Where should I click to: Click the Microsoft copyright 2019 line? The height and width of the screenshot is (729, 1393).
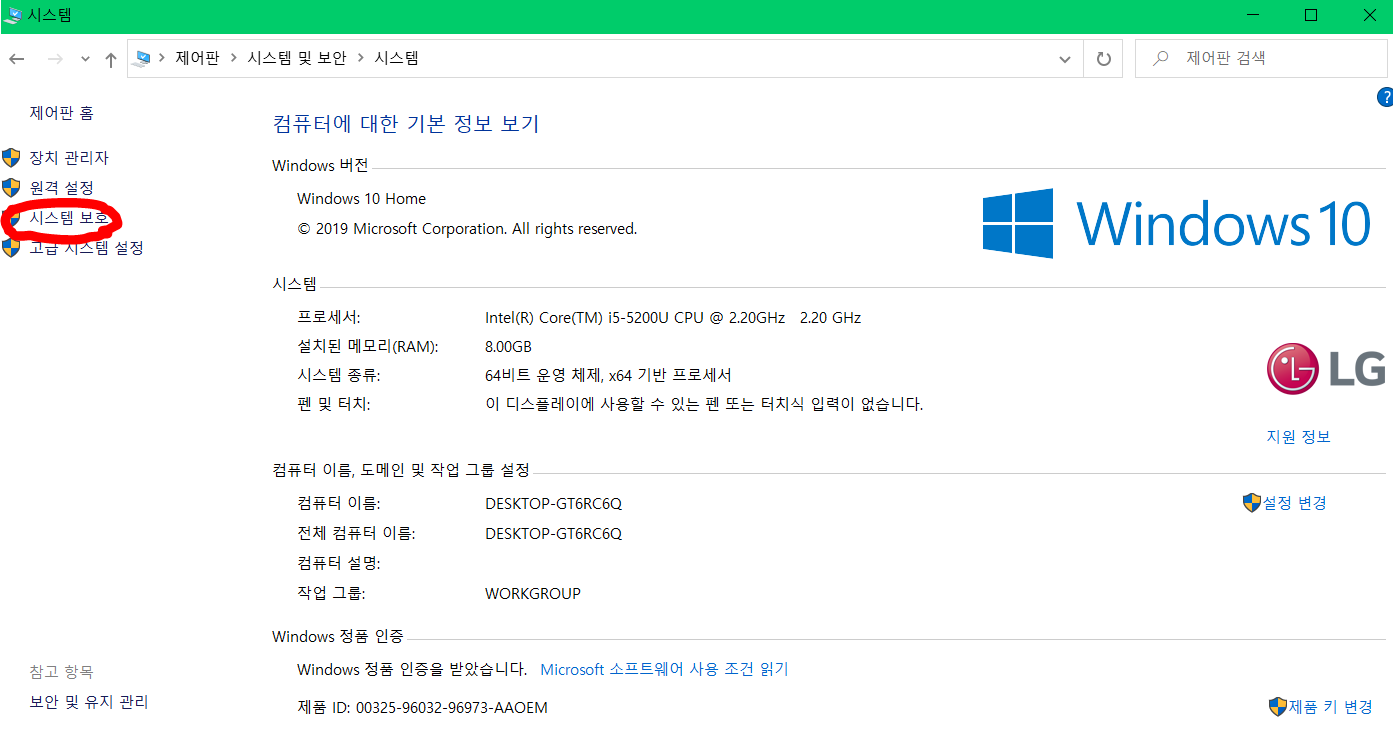pos(467,228)
